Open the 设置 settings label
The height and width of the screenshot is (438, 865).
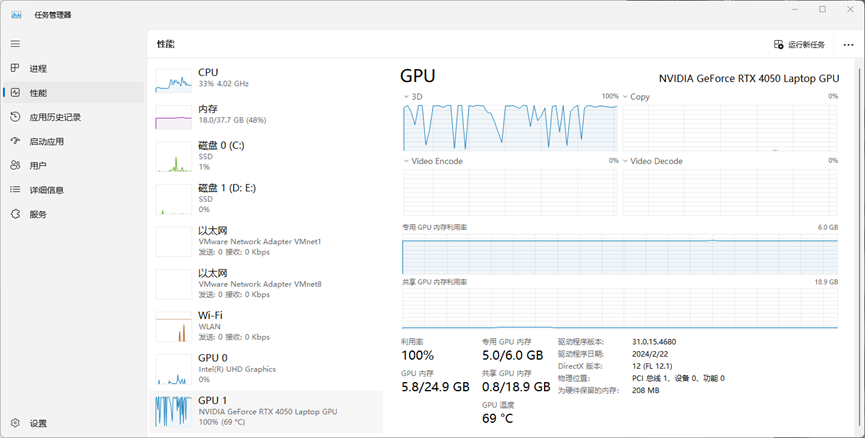[38, 424]
